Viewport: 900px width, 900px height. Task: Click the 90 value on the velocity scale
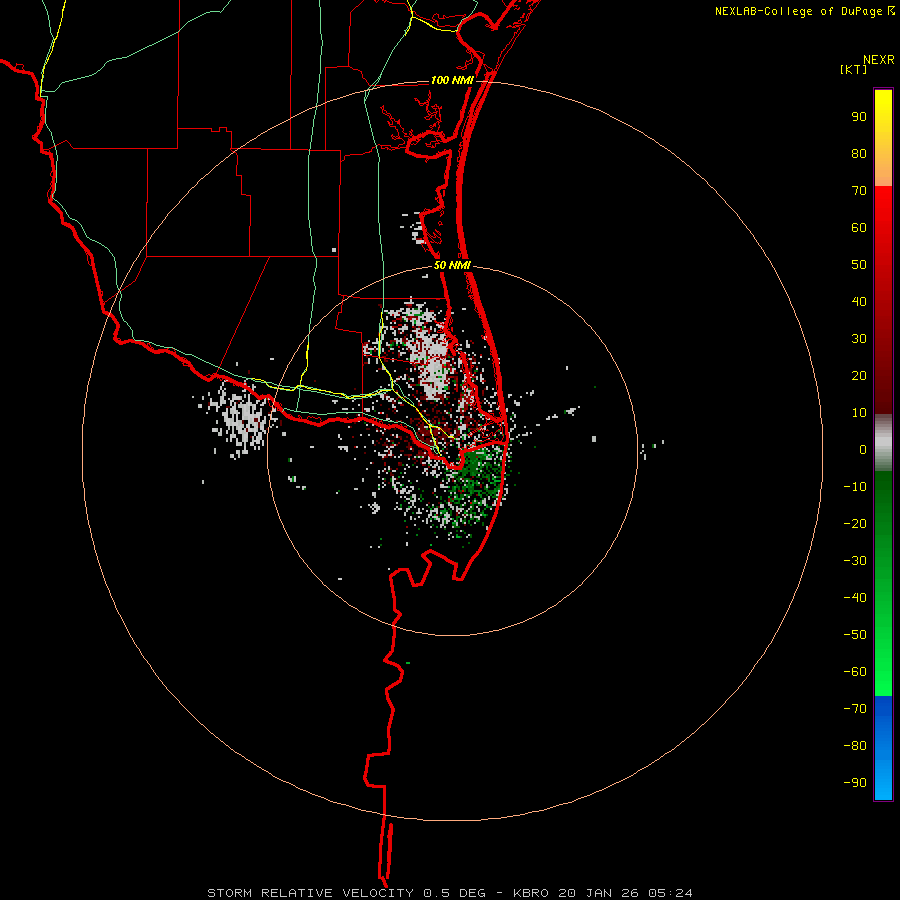click(859, 117)
